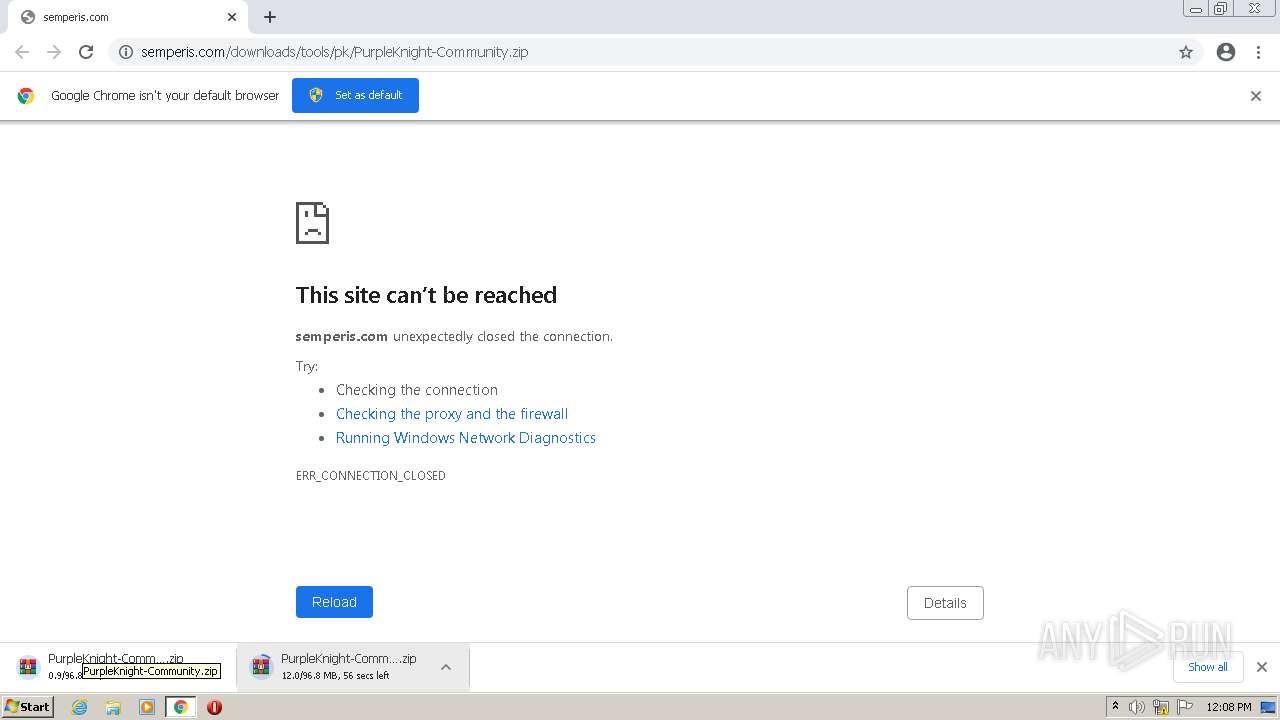Click the sad page error icon
Viewport: 1280px width, 720px height.
pos(312,223)
